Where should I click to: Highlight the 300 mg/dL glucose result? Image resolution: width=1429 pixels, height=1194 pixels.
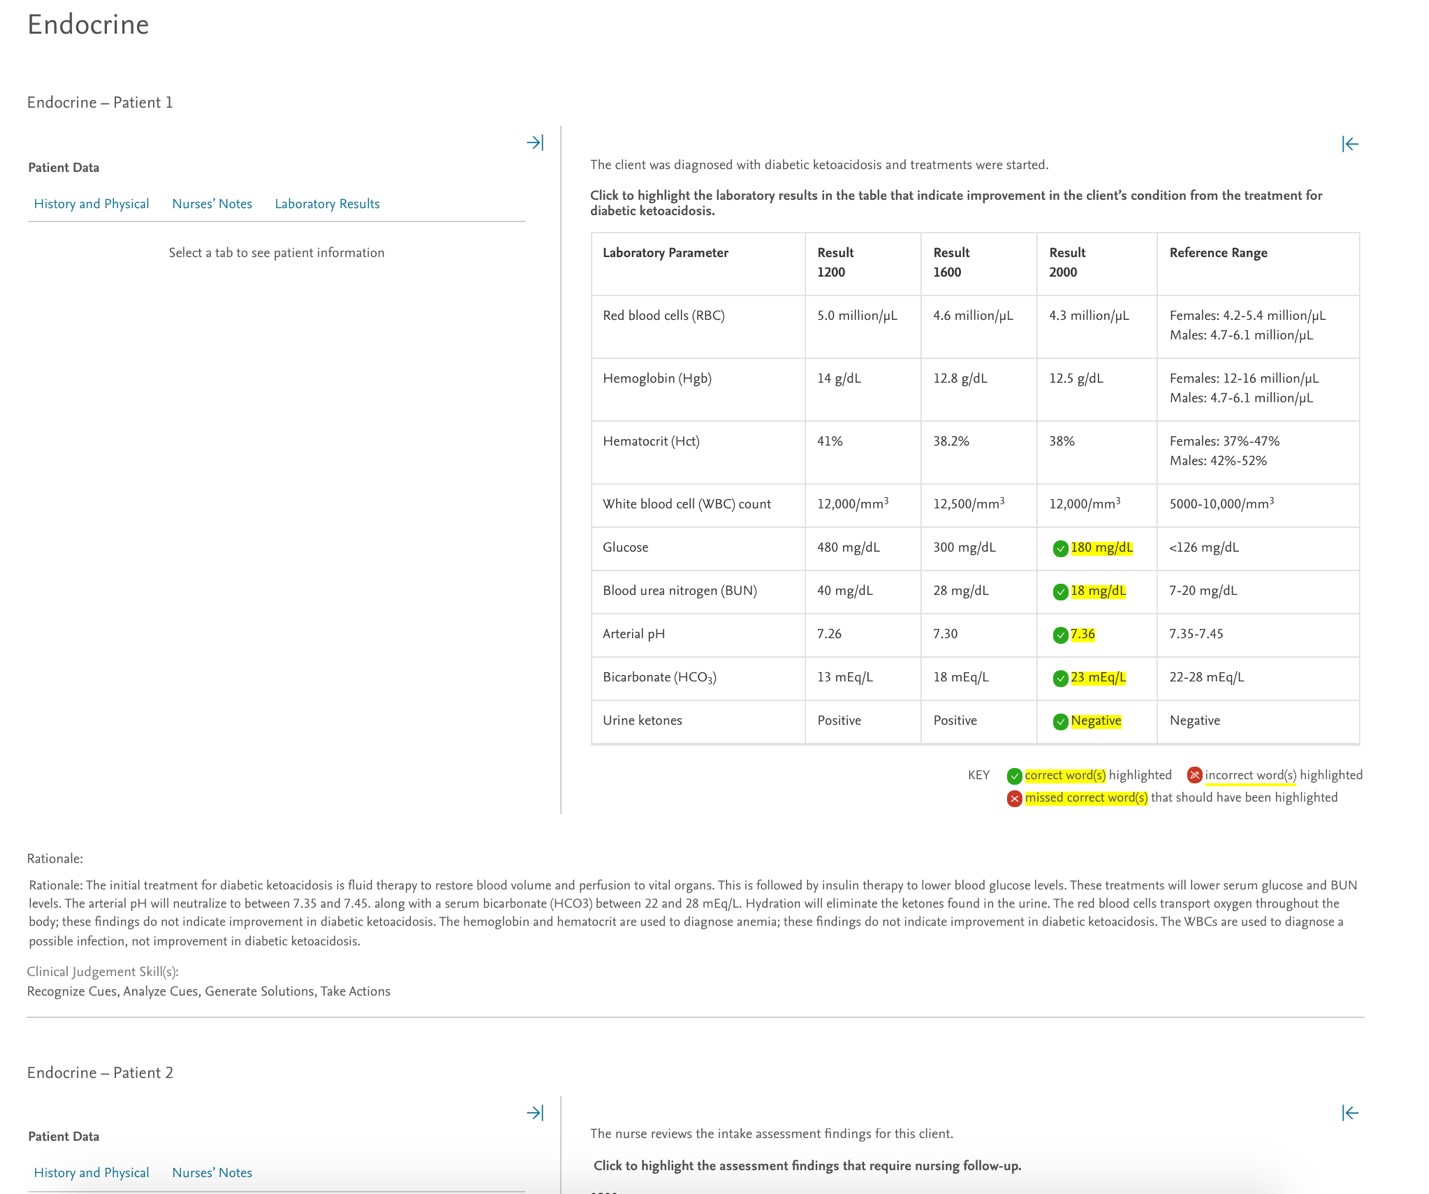pos(962,547)
